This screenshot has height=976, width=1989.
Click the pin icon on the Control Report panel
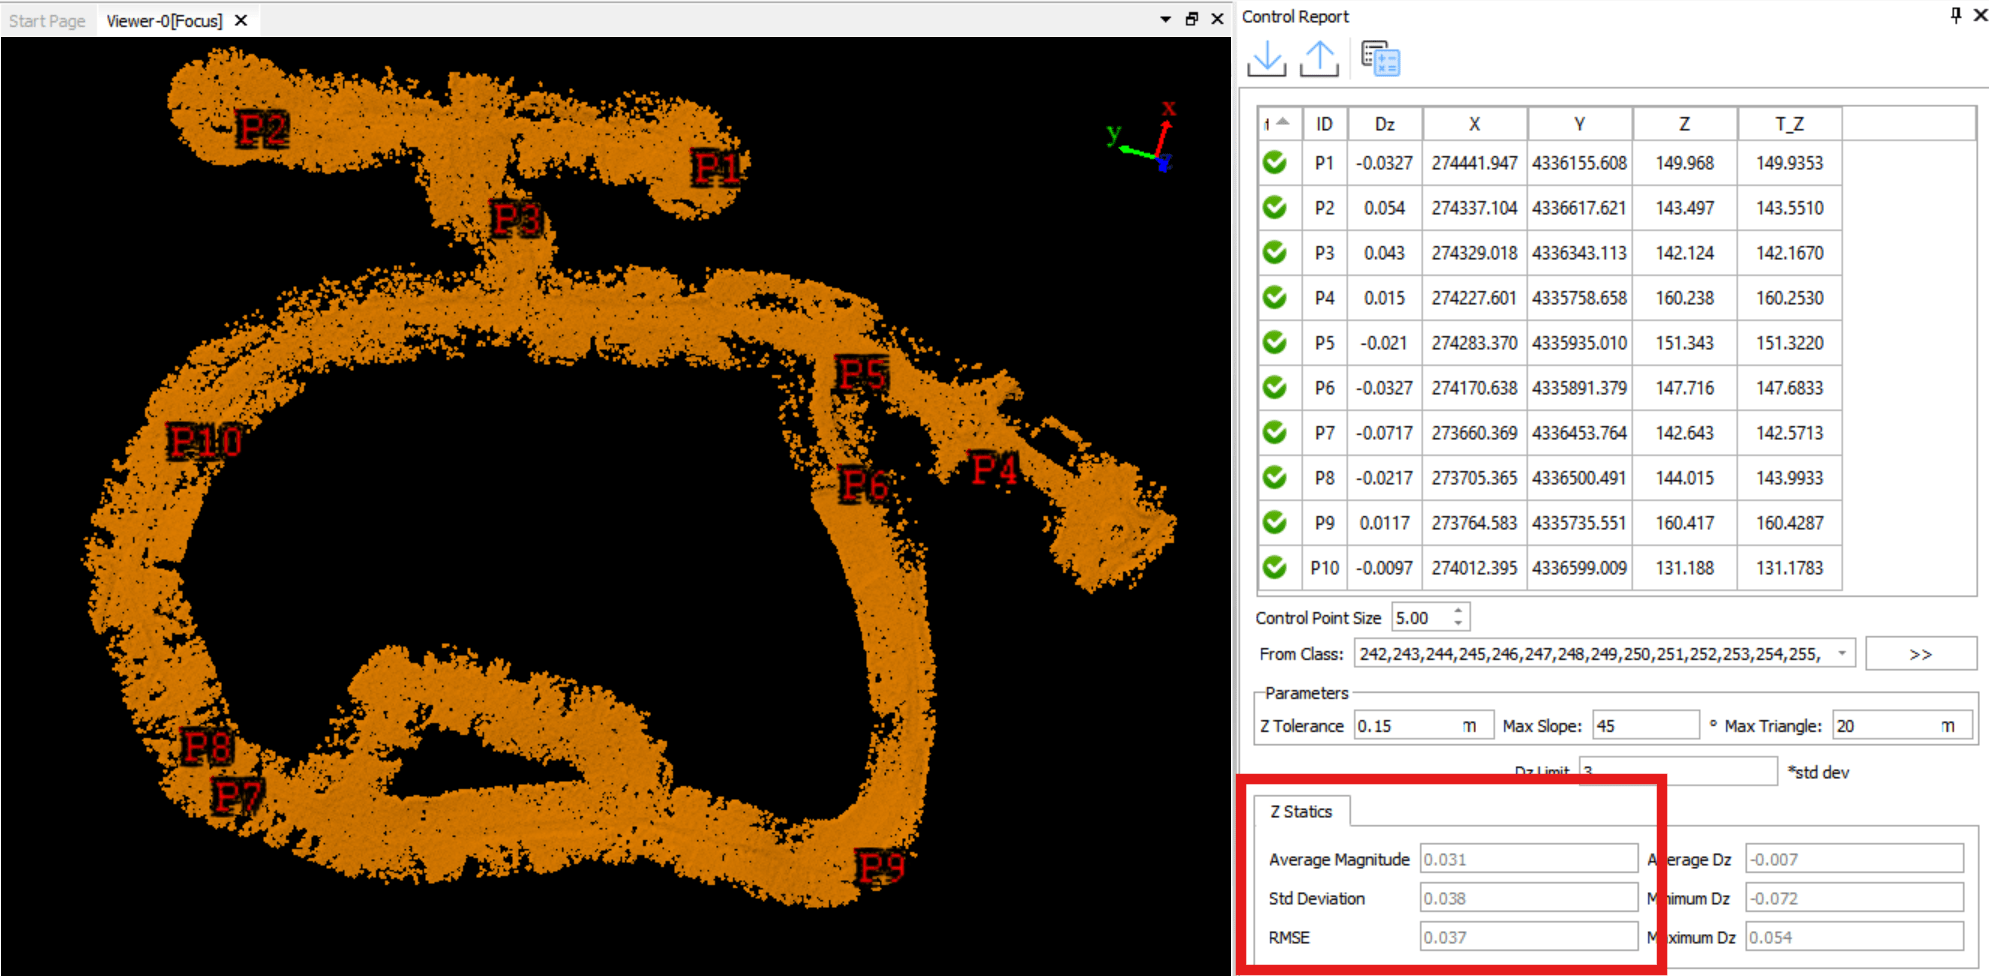click(x=1954, y=15)
